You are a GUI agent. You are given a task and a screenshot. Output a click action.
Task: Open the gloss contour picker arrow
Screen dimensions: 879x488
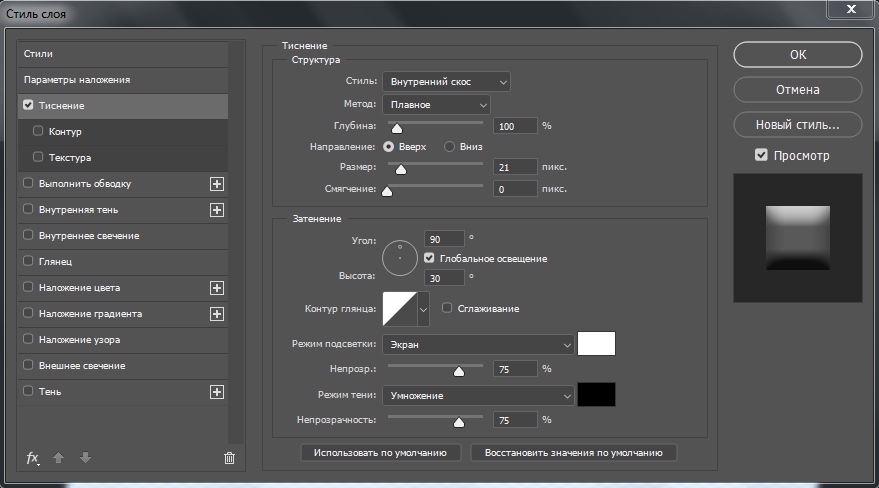coord(423,309)
